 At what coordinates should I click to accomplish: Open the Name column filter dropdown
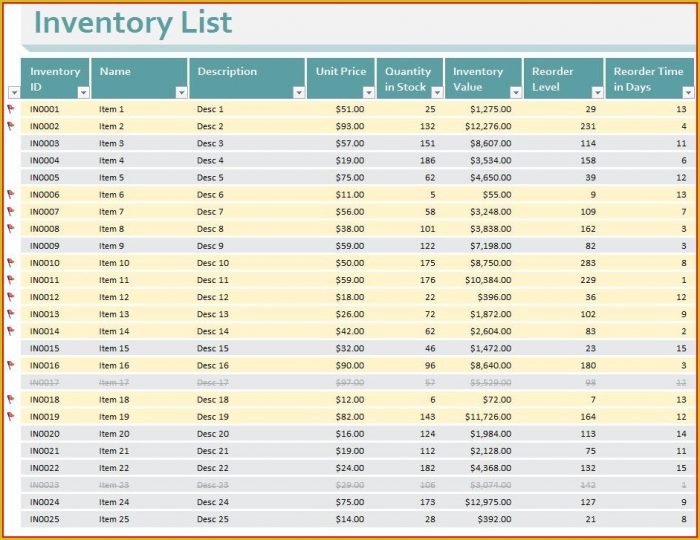tap(181, 92)
